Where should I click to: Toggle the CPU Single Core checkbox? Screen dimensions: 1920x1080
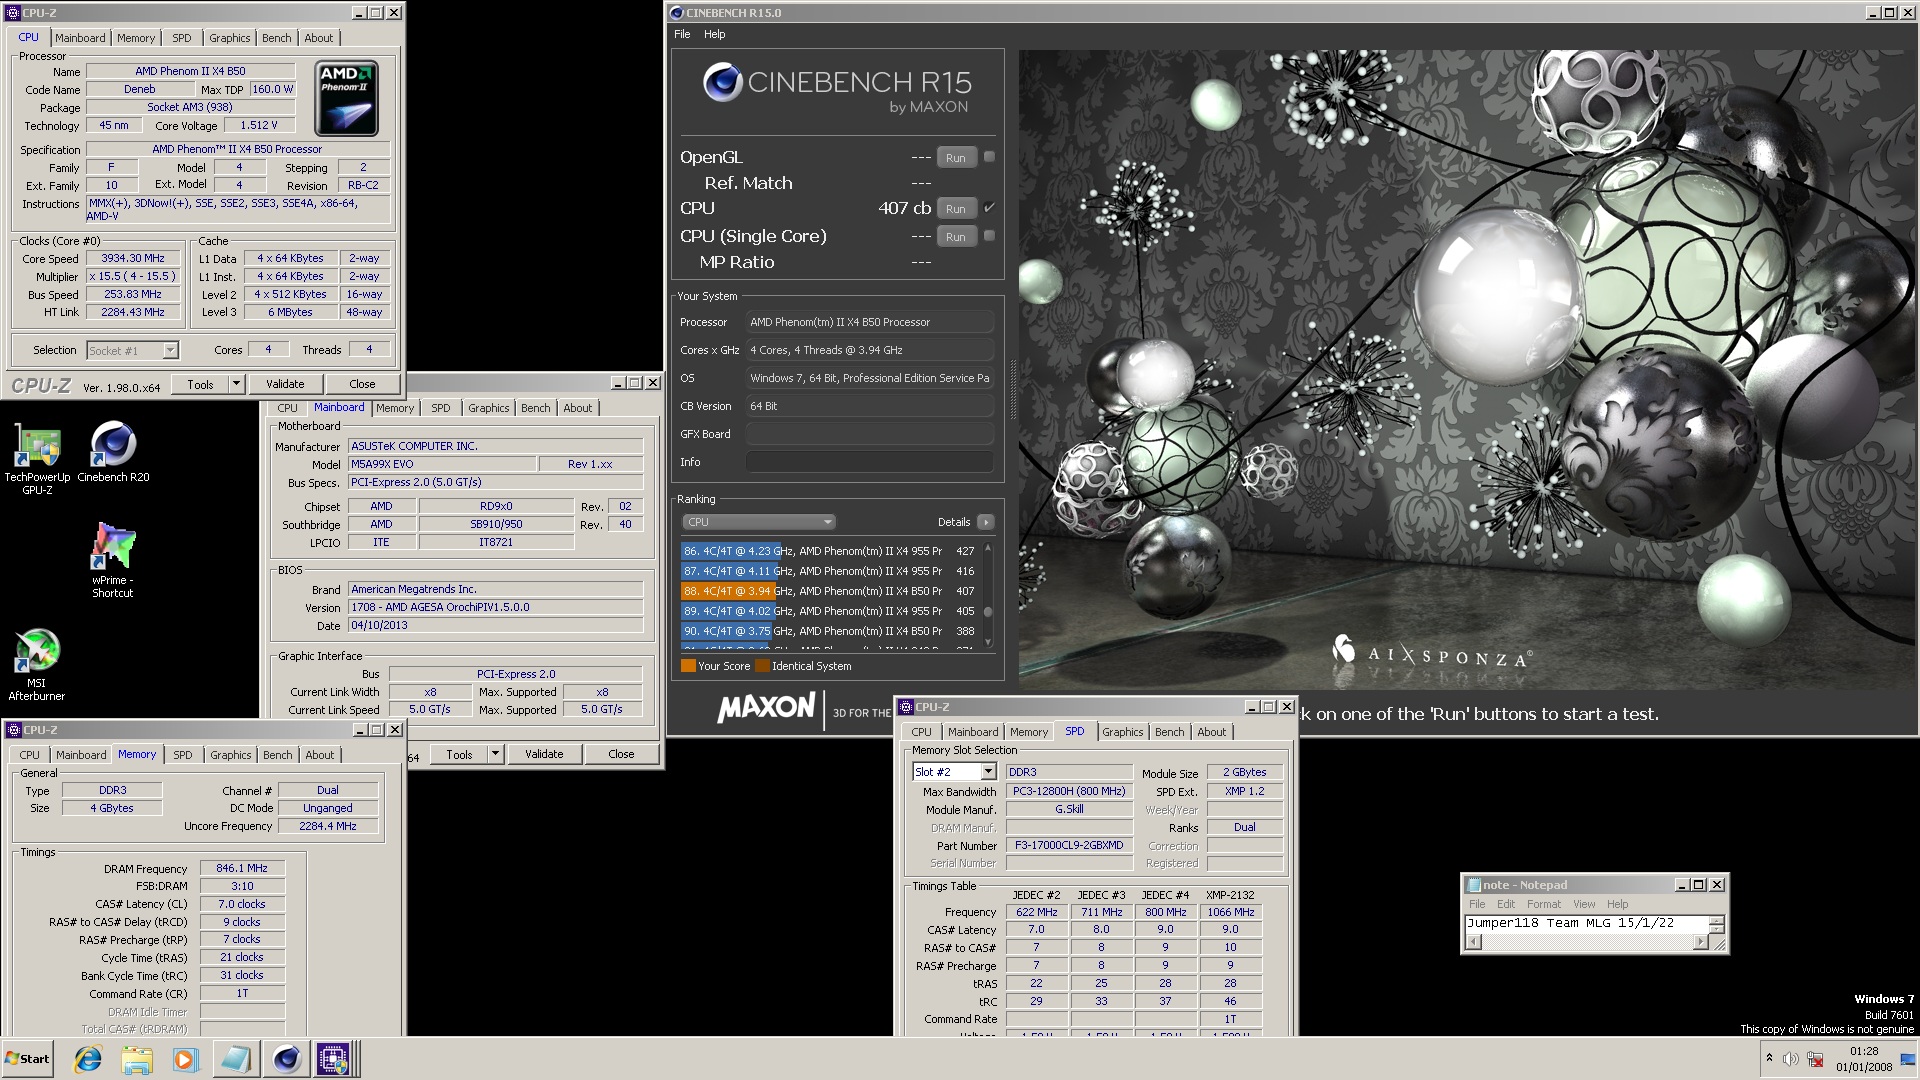point(989,236)
